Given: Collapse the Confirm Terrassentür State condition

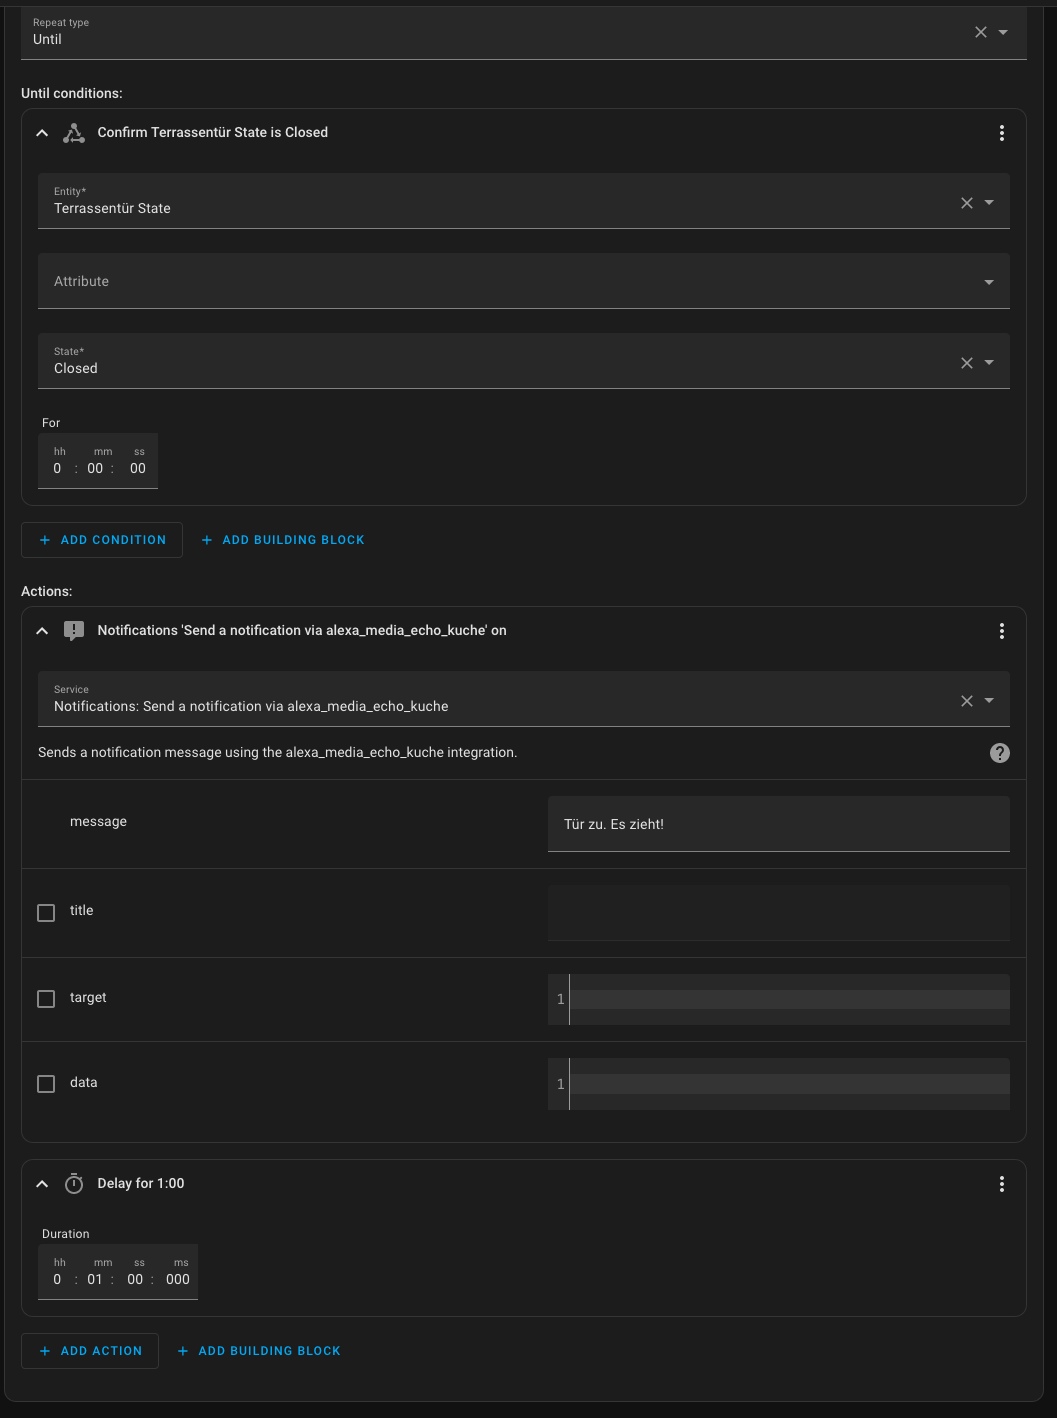Looking at the screenshot, I should click(x=42, y=133).
